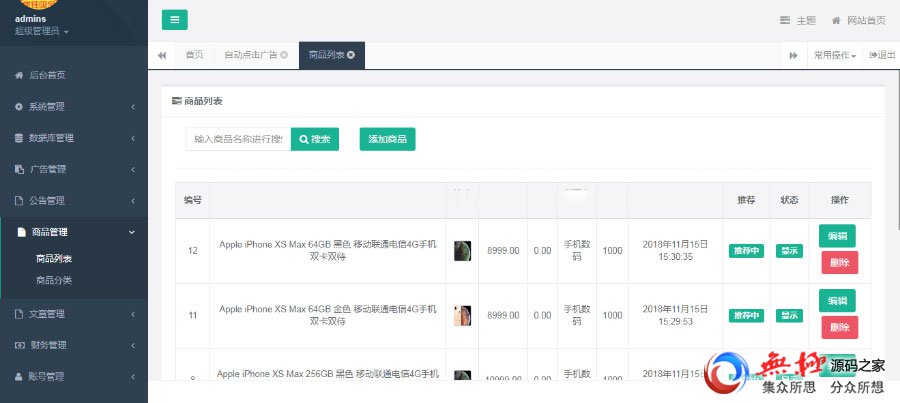Expand the 系统管理 sidebar menu

point(74,106)
